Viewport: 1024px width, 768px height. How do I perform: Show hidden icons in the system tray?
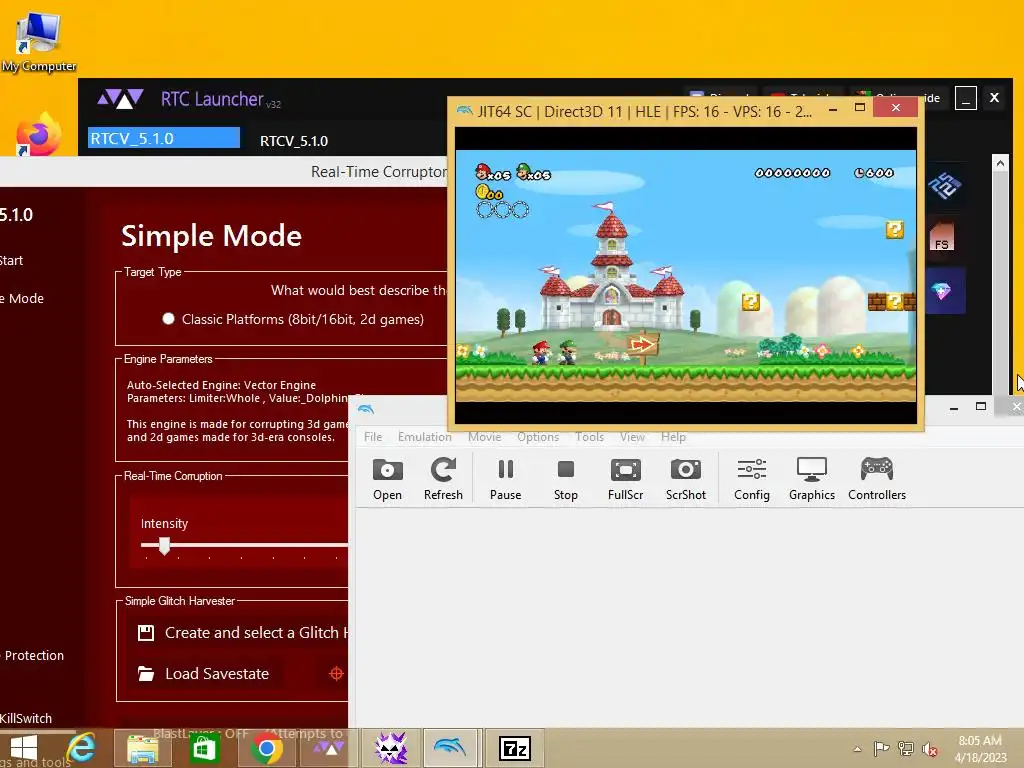[x=857, y=749]
